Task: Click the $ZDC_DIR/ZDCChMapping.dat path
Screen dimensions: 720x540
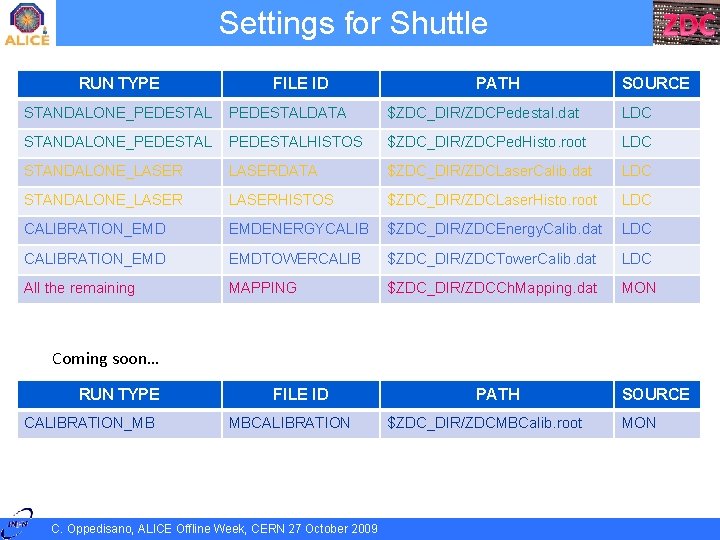Action: point(492,288)
